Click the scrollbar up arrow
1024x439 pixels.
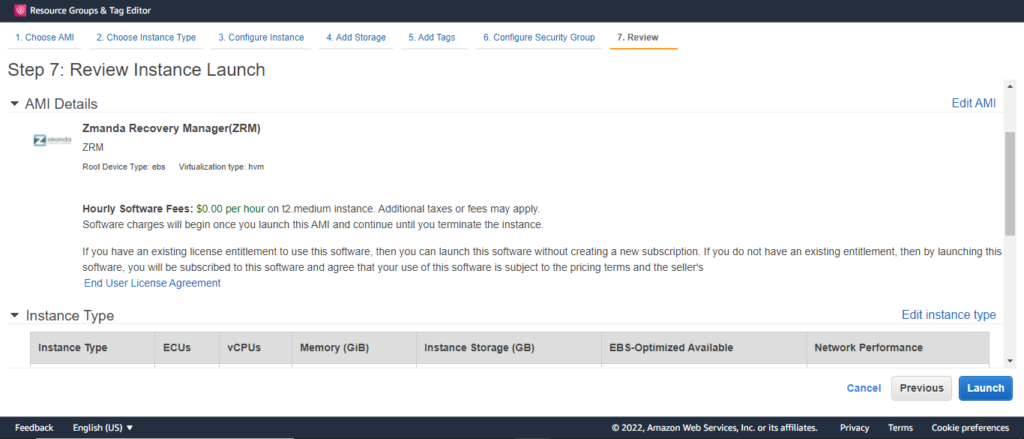pyautogui.click(x=1010, y=86)
